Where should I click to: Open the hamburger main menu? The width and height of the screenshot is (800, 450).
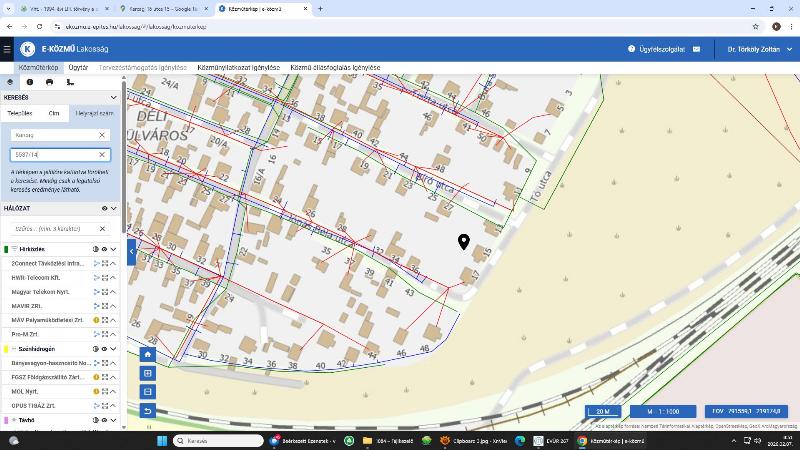(8, 49)
